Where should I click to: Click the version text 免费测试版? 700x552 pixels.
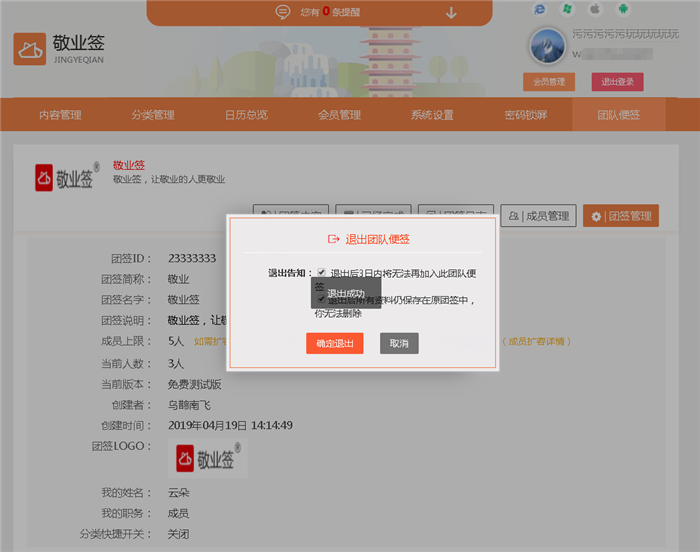pos(195,384)
